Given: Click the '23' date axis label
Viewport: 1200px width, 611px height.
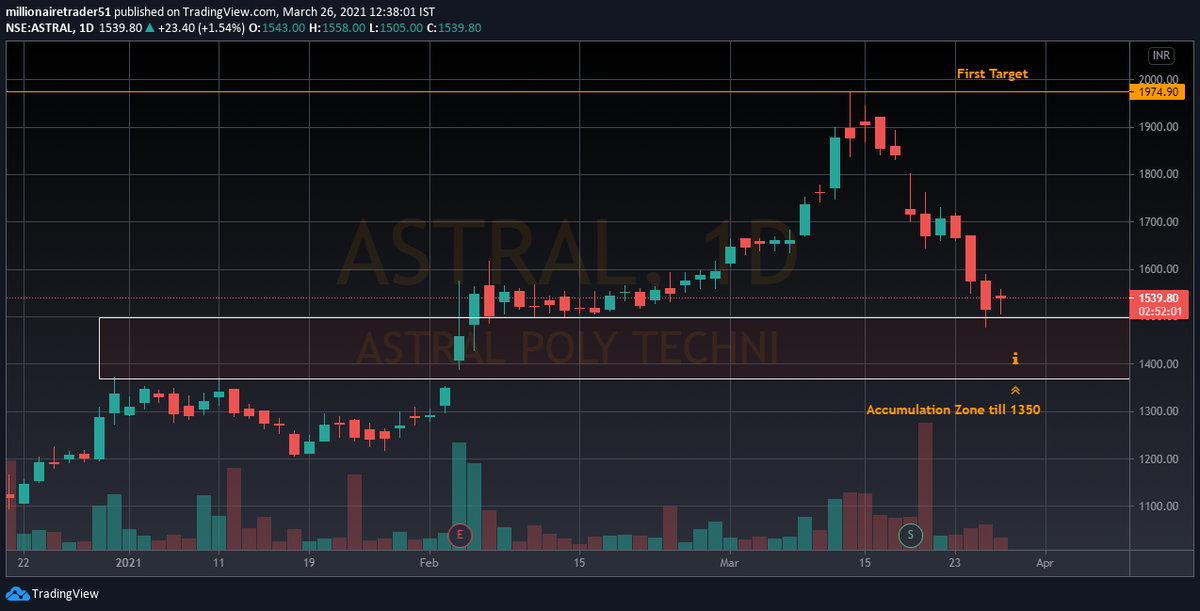Looking at the screenshot, I should (955, 564).
